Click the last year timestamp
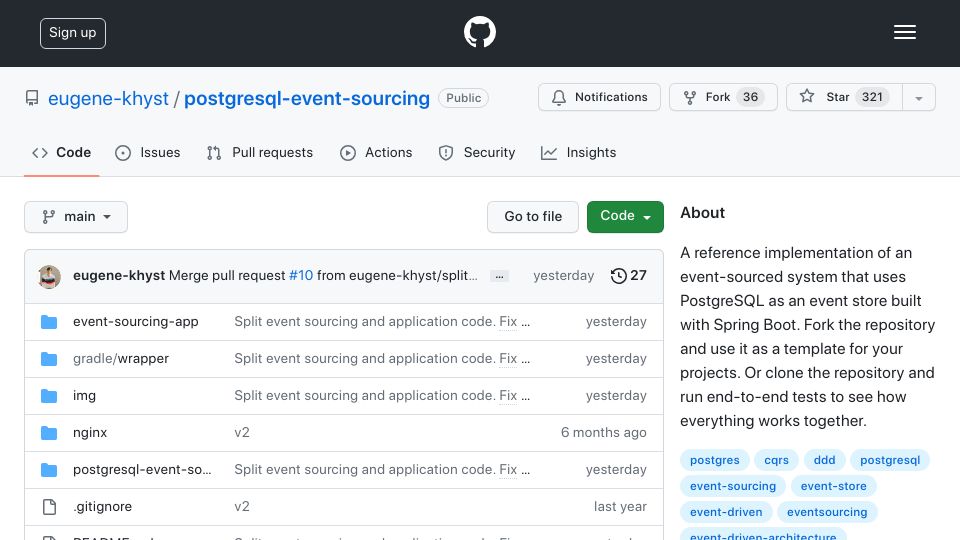This screenshot has height=540, width=960. (620, 506)
